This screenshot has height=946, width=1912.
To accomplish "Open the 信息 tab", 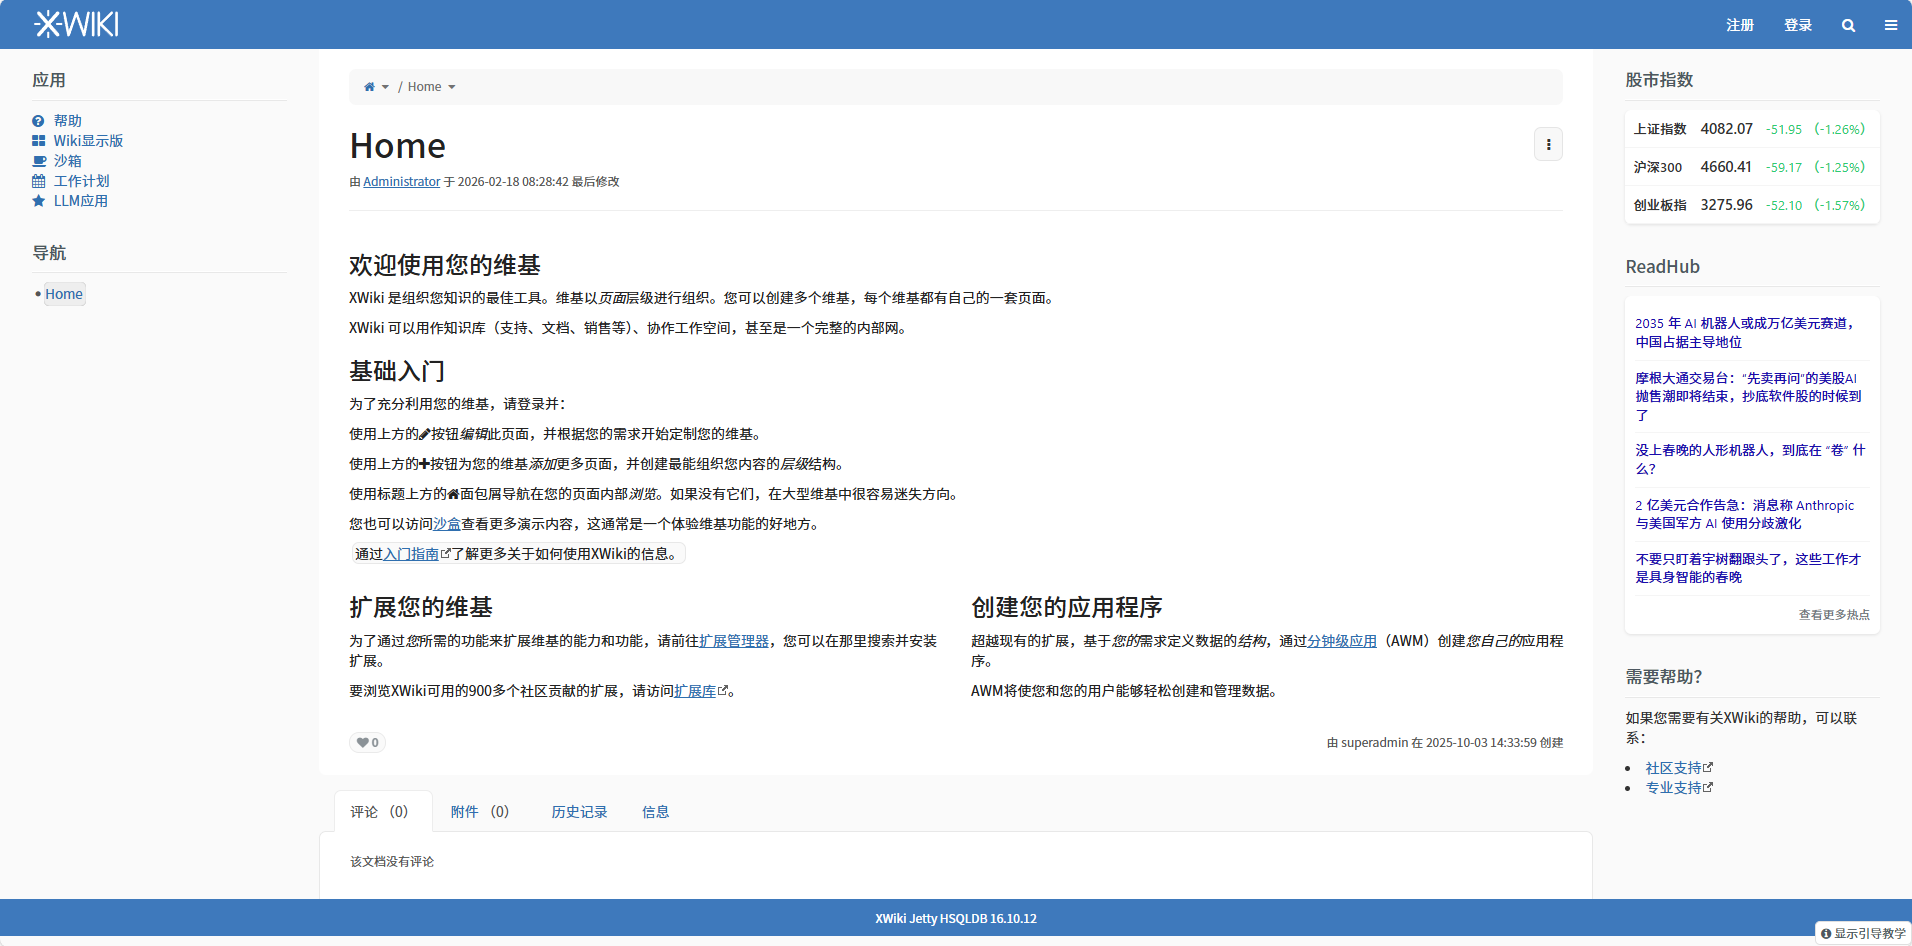I will (x=655, y=812).
